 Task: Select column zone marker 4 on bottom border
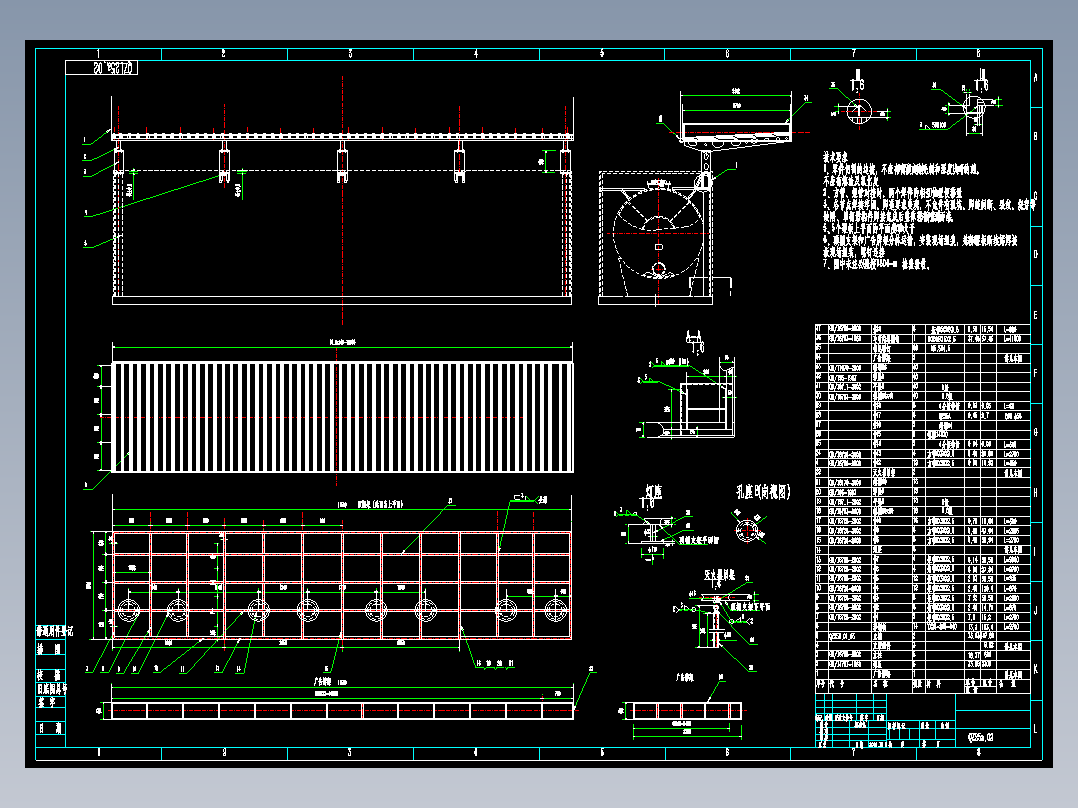476,753
